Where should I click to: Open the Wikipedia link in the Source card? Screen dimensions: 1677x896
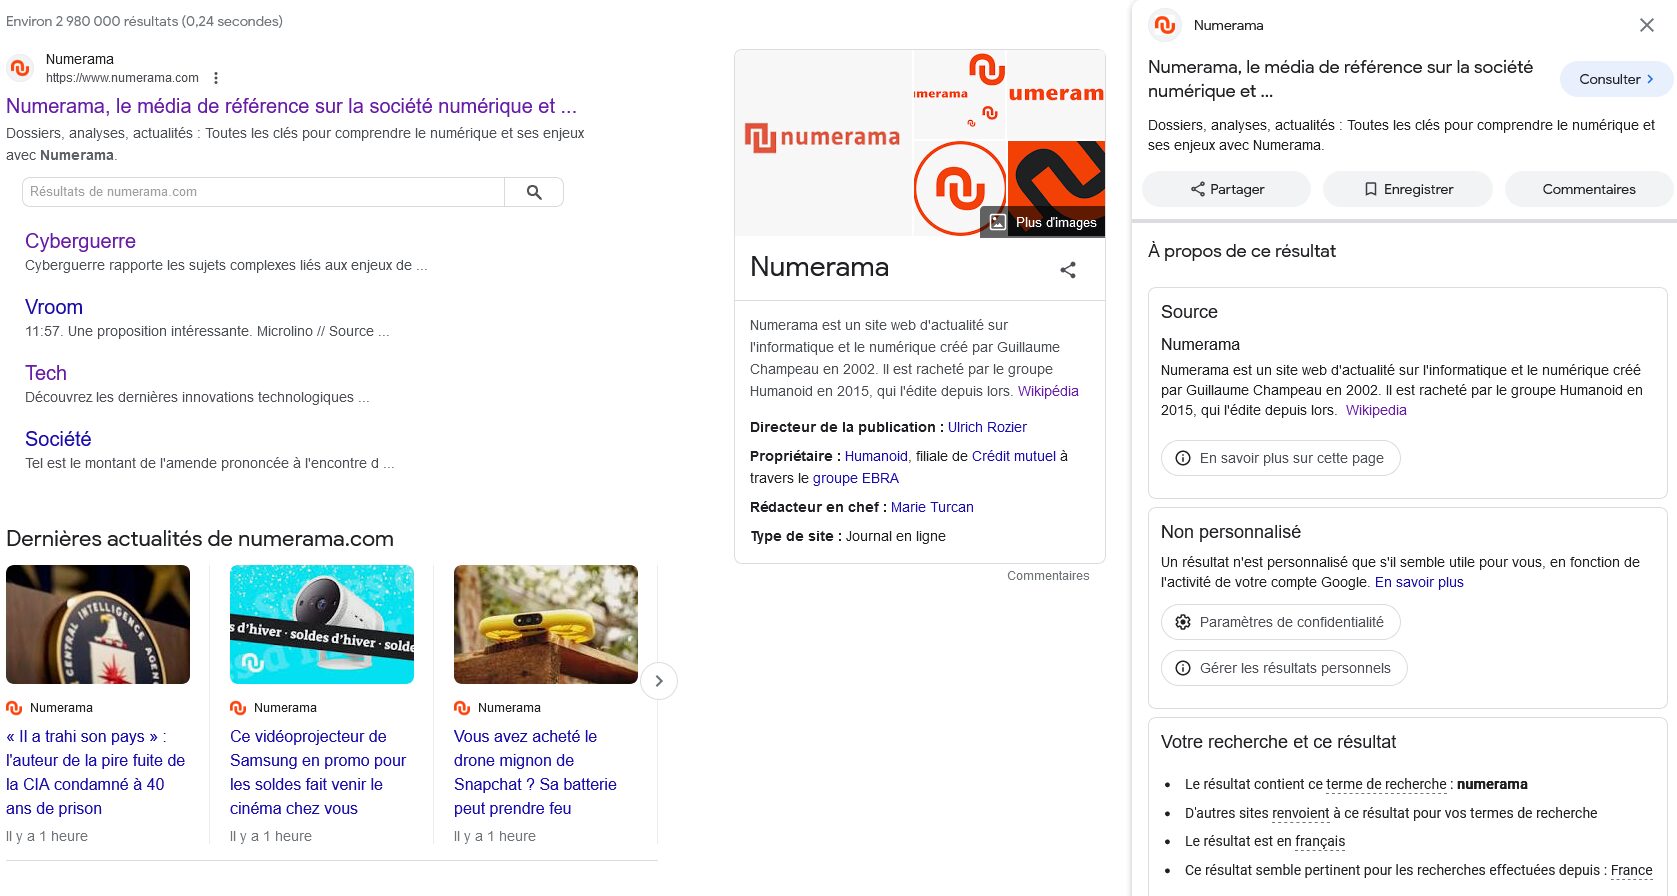[x=1376, y=410]
